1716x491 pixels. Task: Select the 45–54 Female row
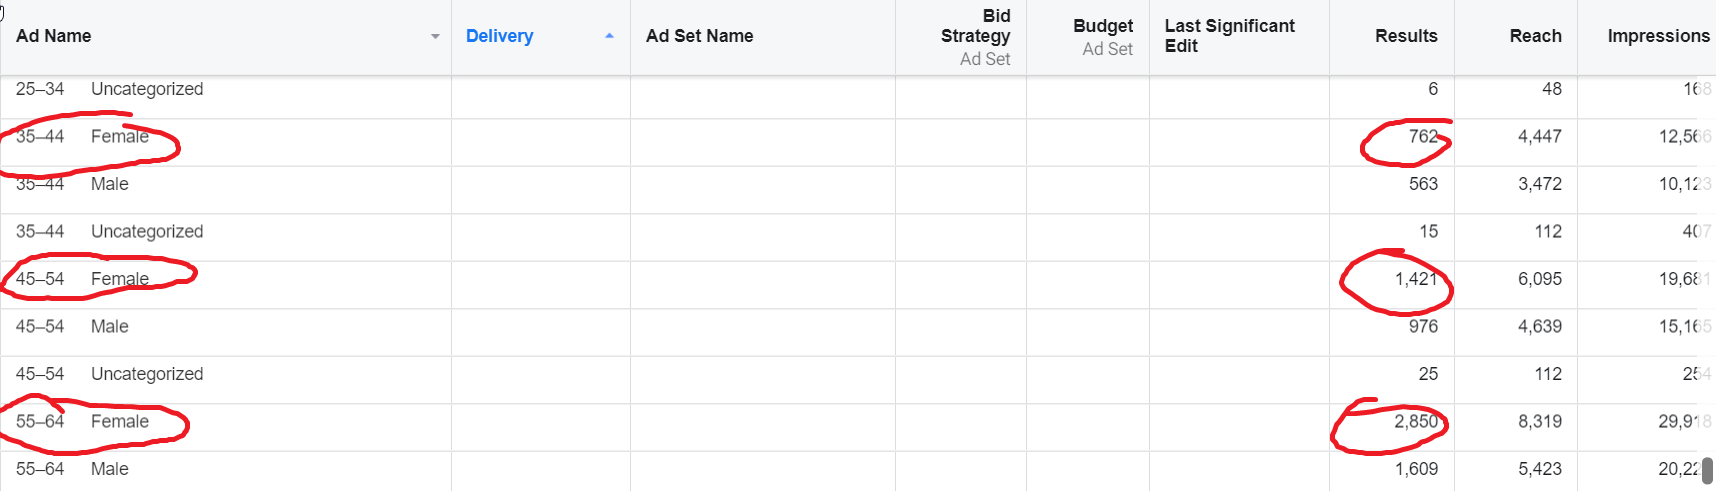coord(858,279)
